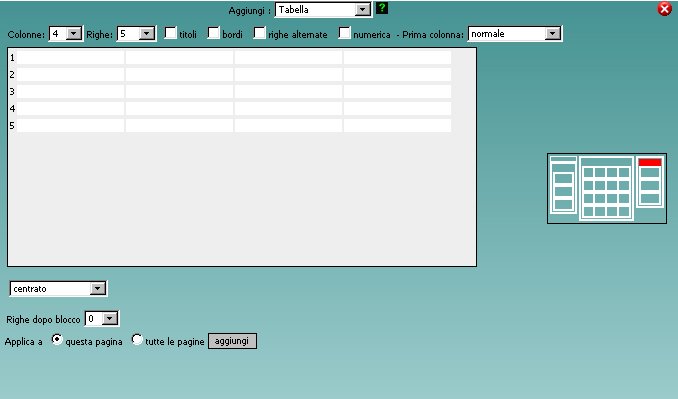Toggle the bordi checkbox
Image resolution: width=678 pixels, height=399 pixels.
[x=214, y=33]
